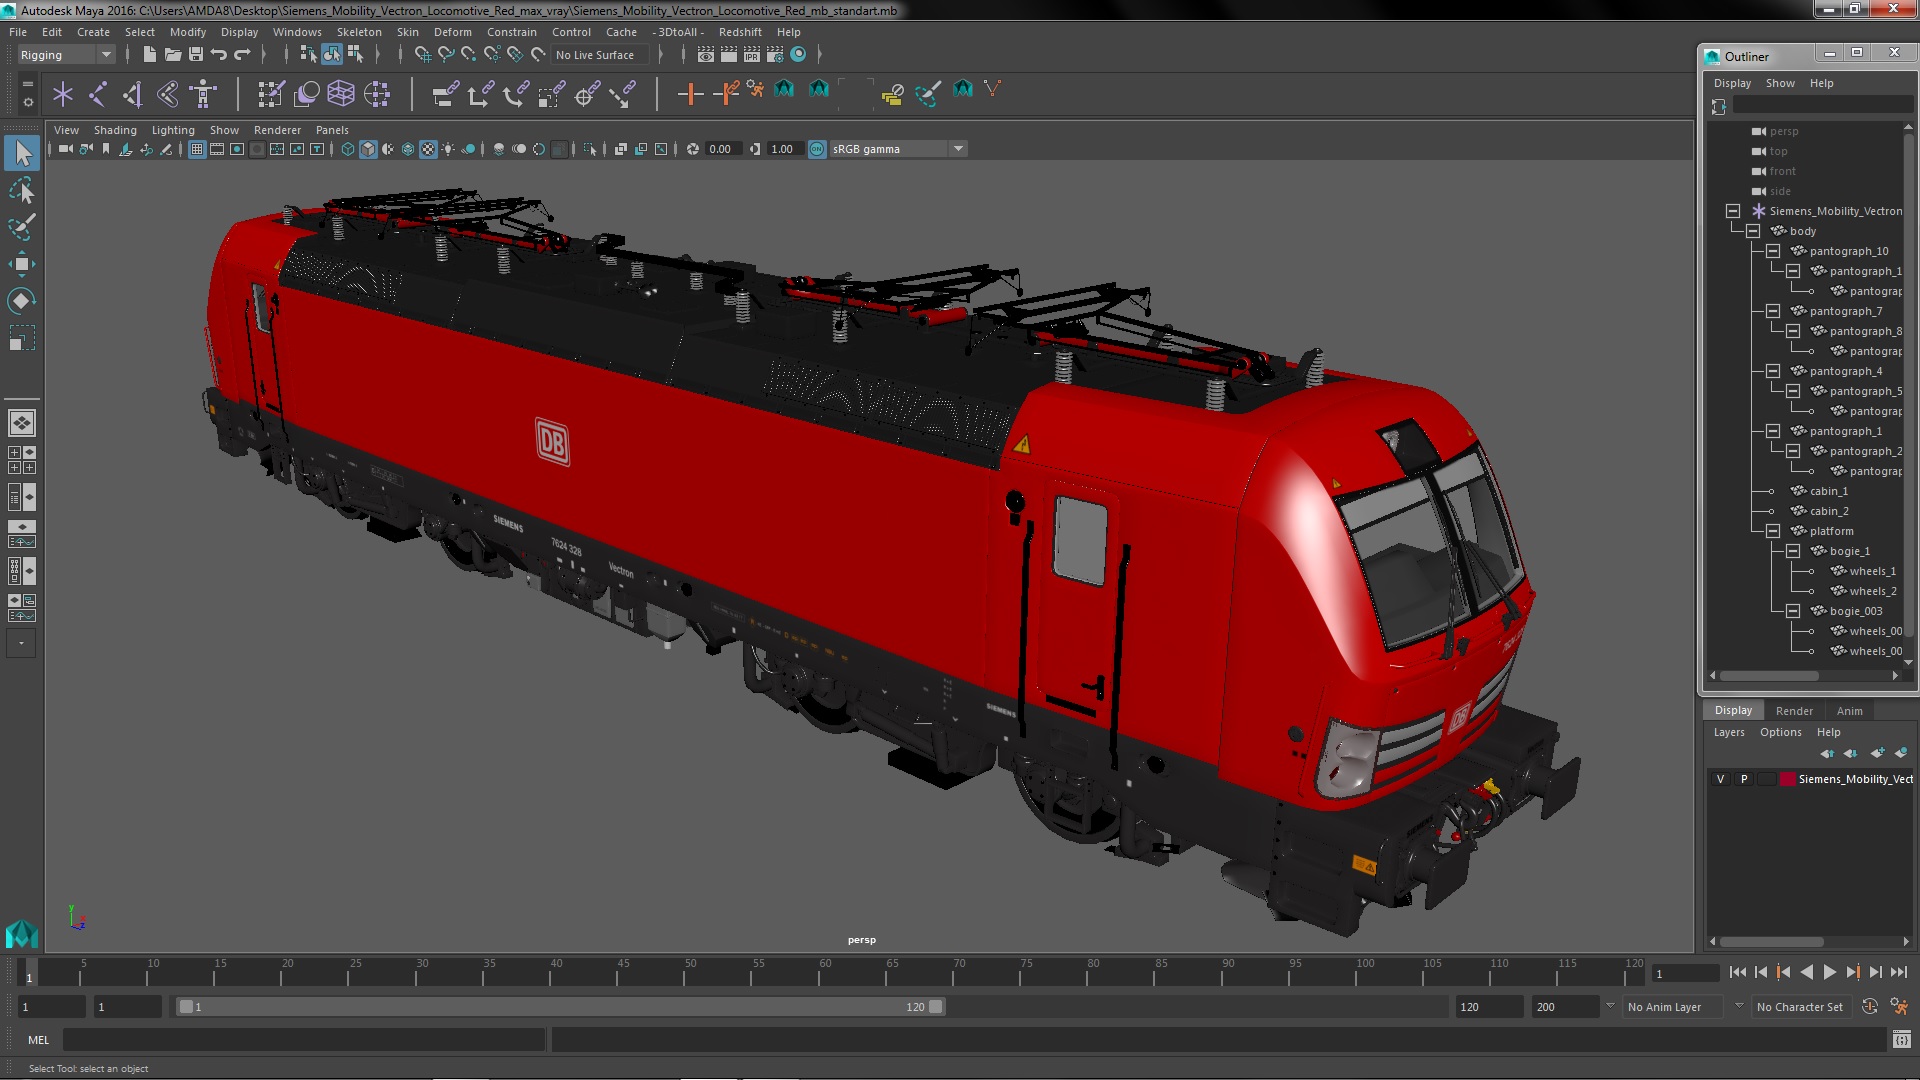Click the Create Locator star icon
Screen dimensions: 1920x1080
tap(63, 94)
